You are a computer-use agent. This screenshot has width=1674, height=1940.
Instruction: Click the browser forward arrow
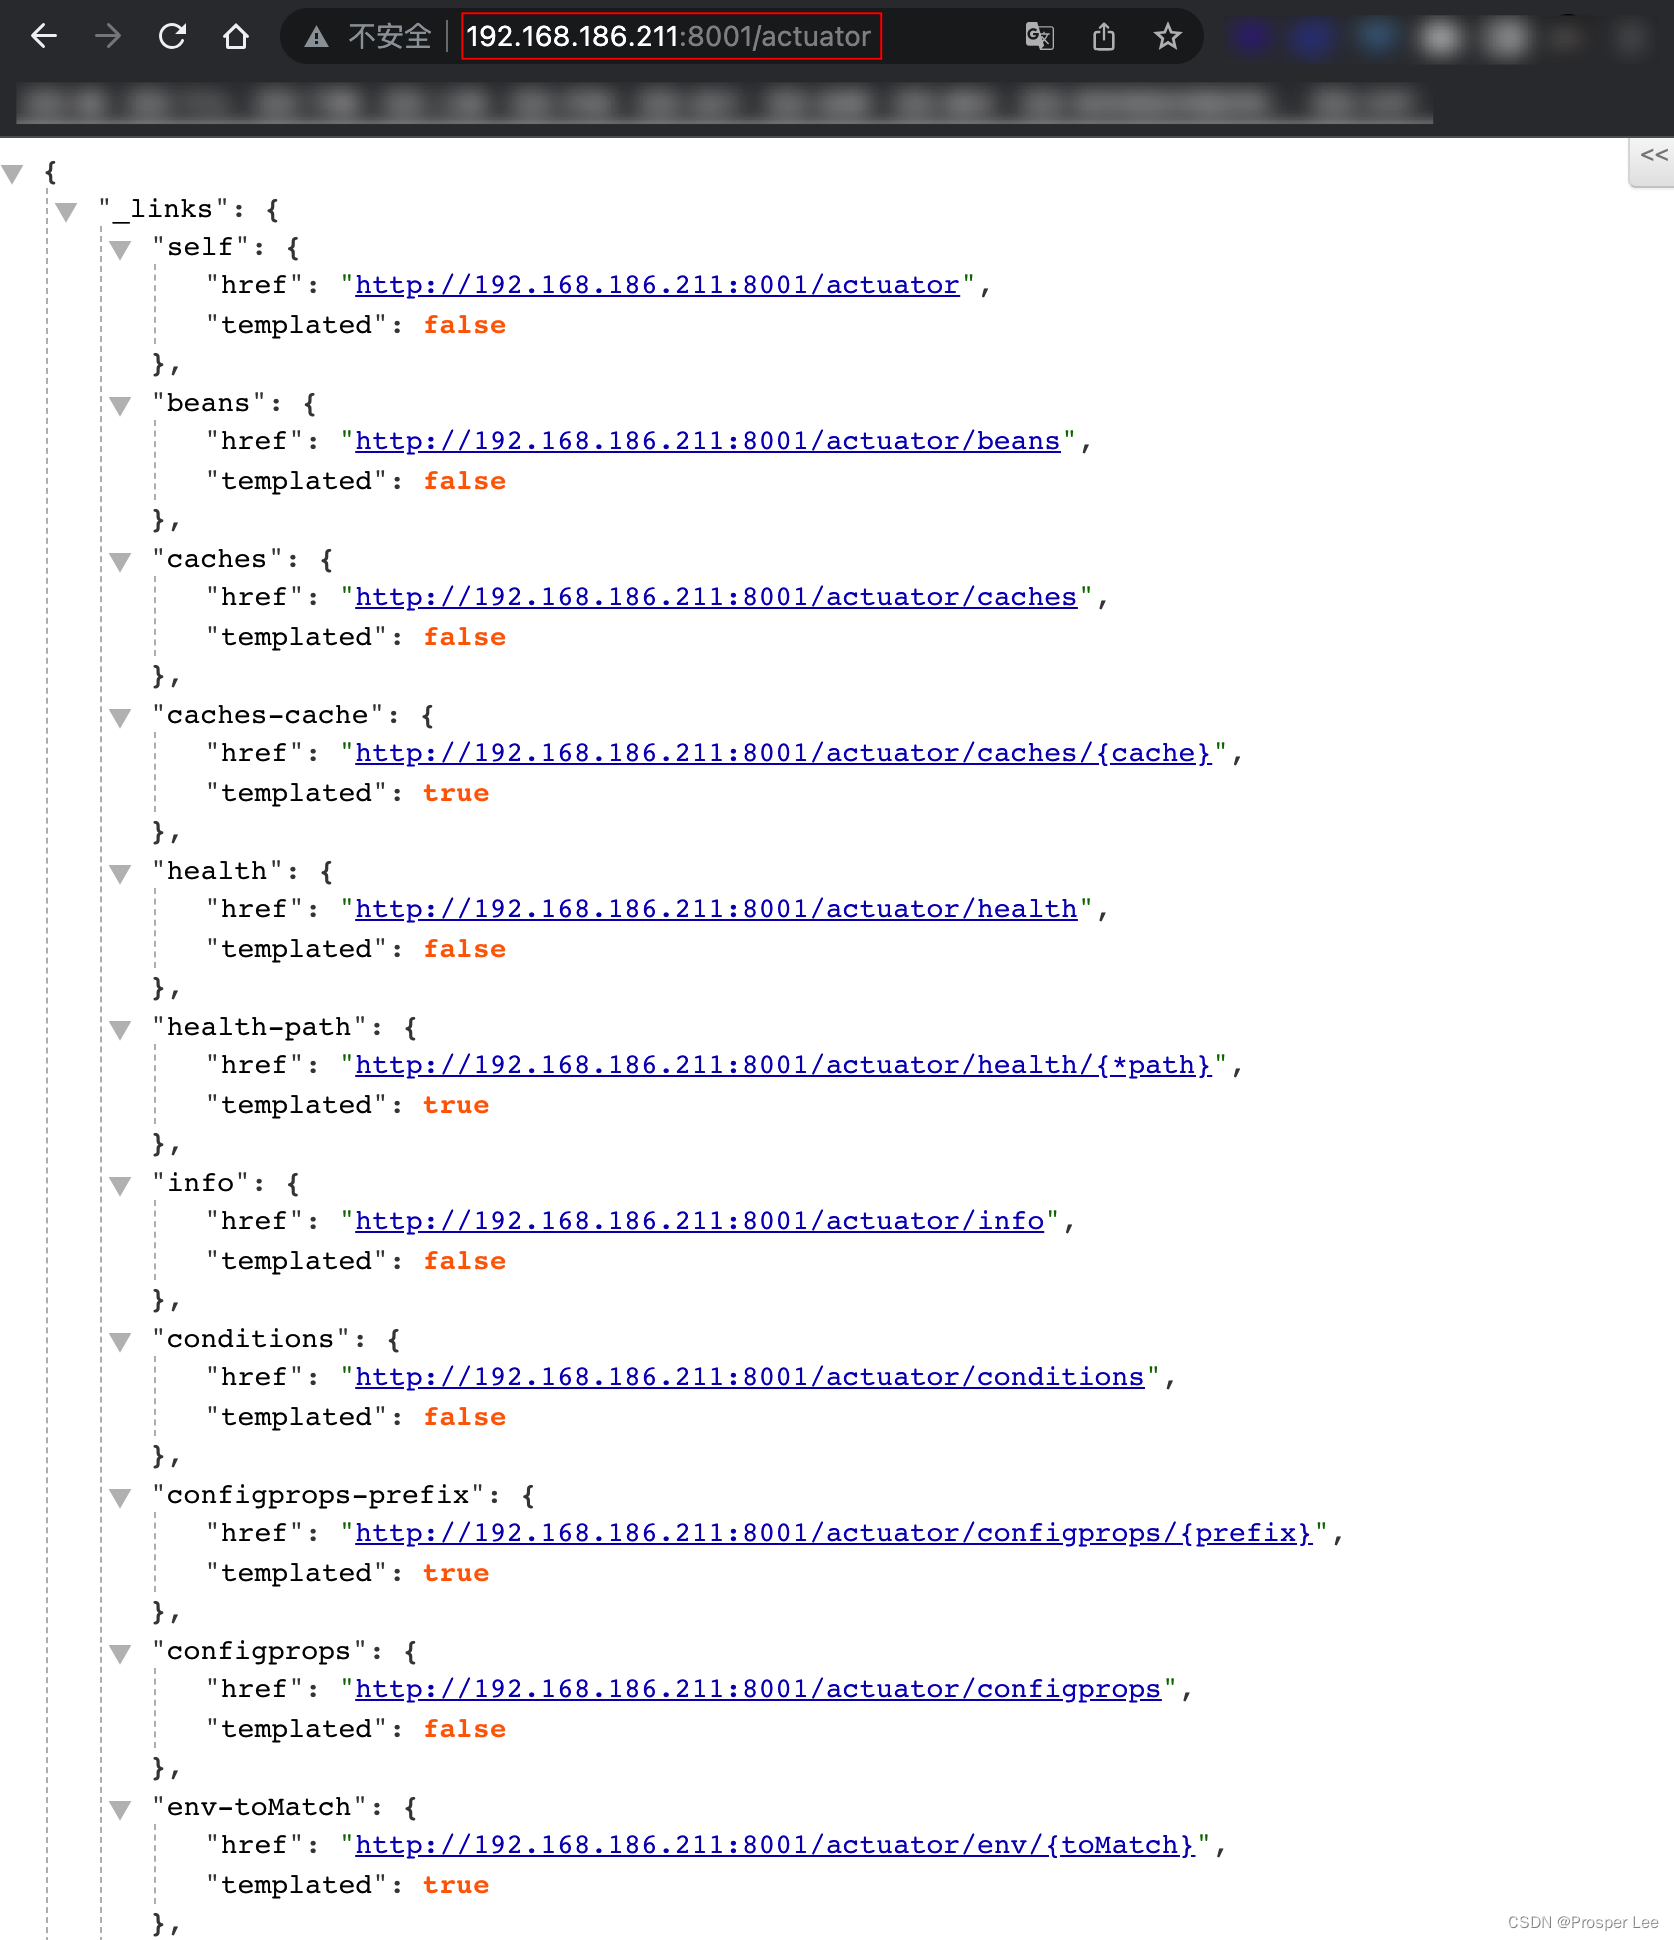click(x=108, y=37)
